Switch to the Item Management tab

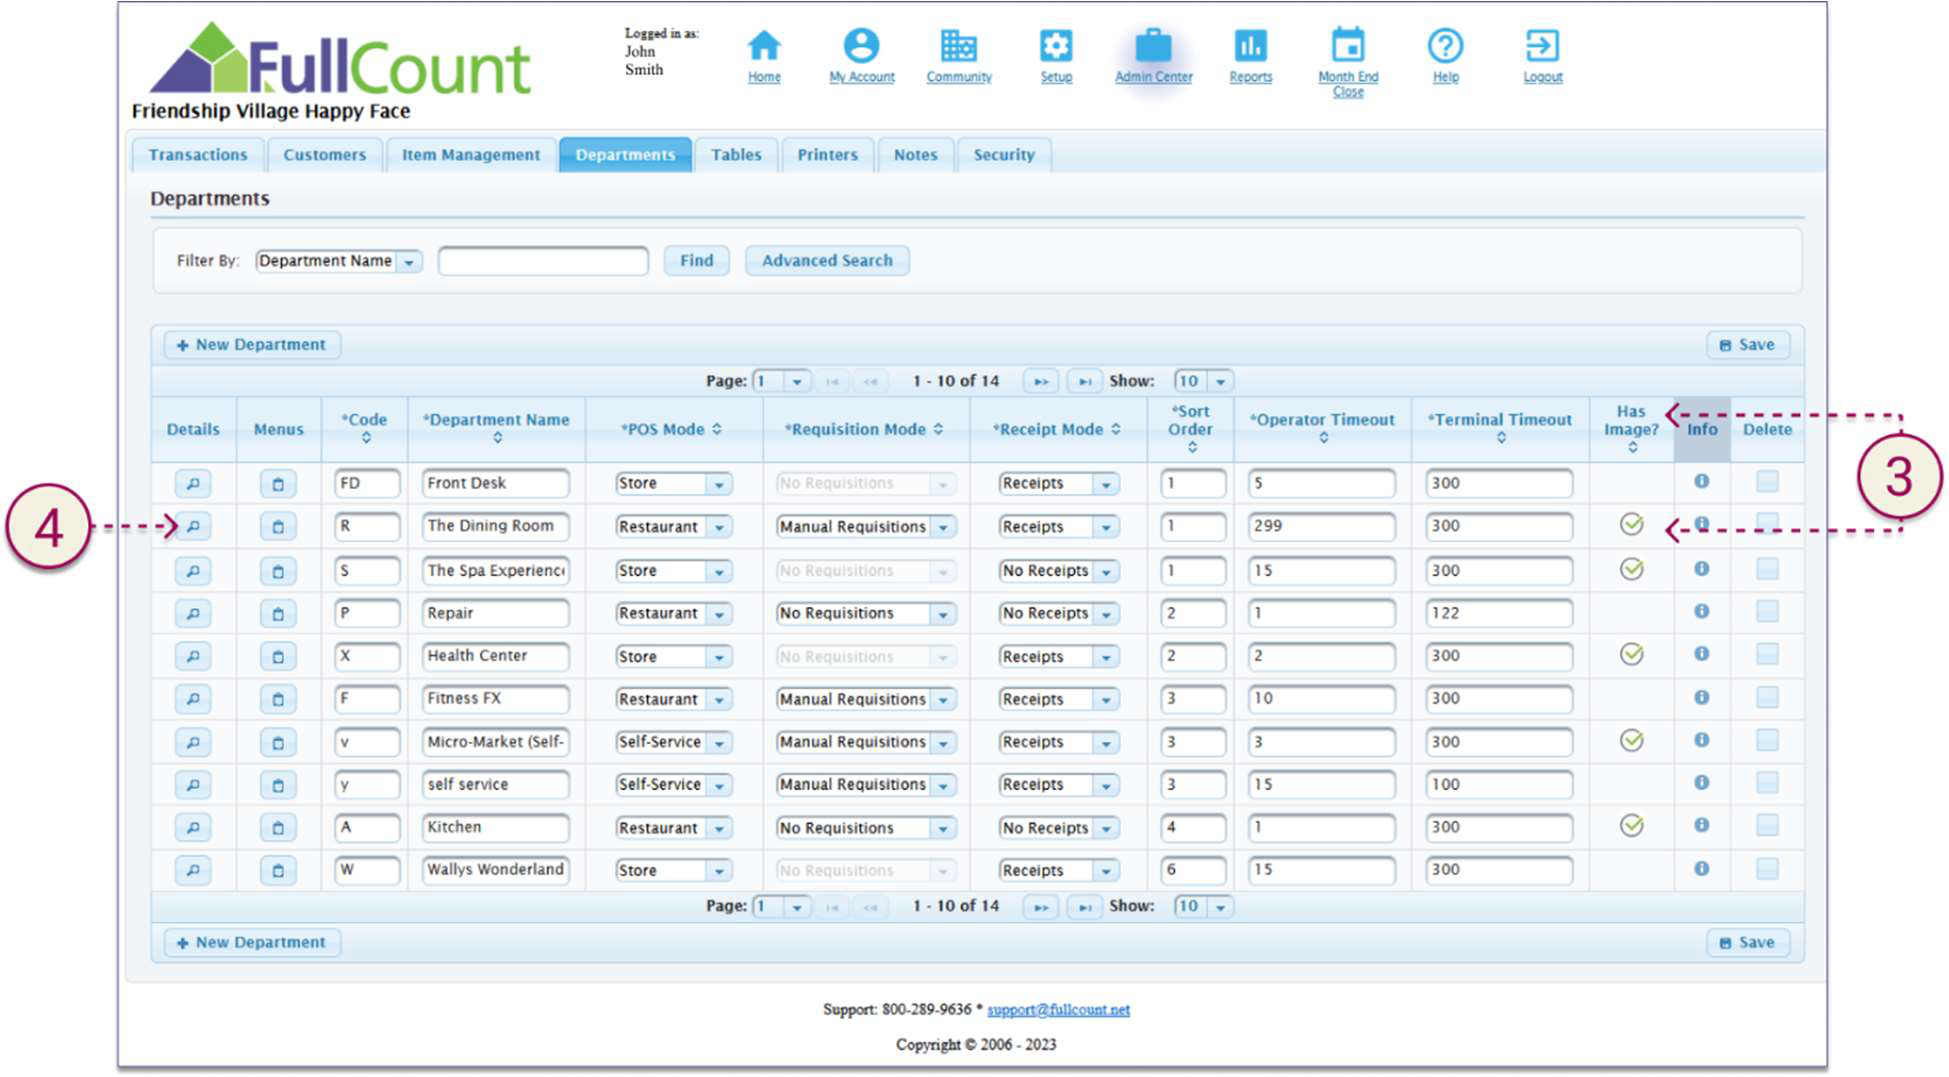[x=470, y=155]
